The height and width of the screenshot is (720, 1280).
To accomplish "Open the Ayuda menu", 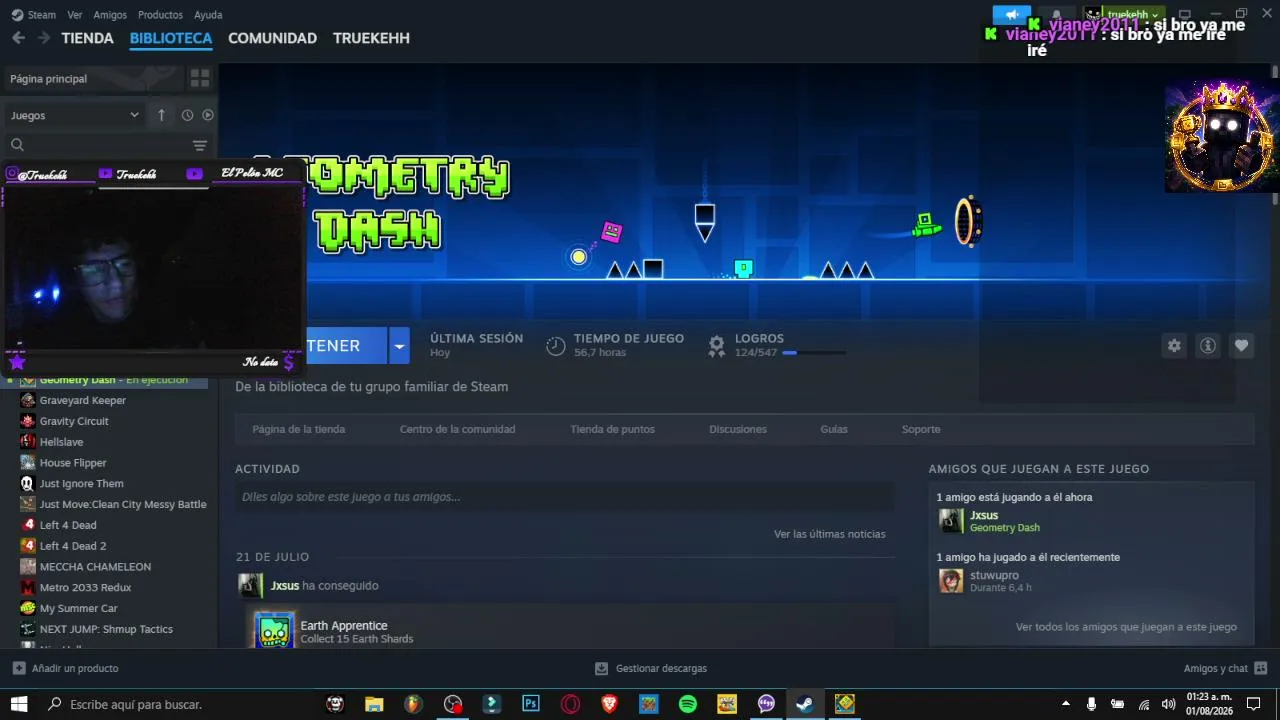I will 208,15.
